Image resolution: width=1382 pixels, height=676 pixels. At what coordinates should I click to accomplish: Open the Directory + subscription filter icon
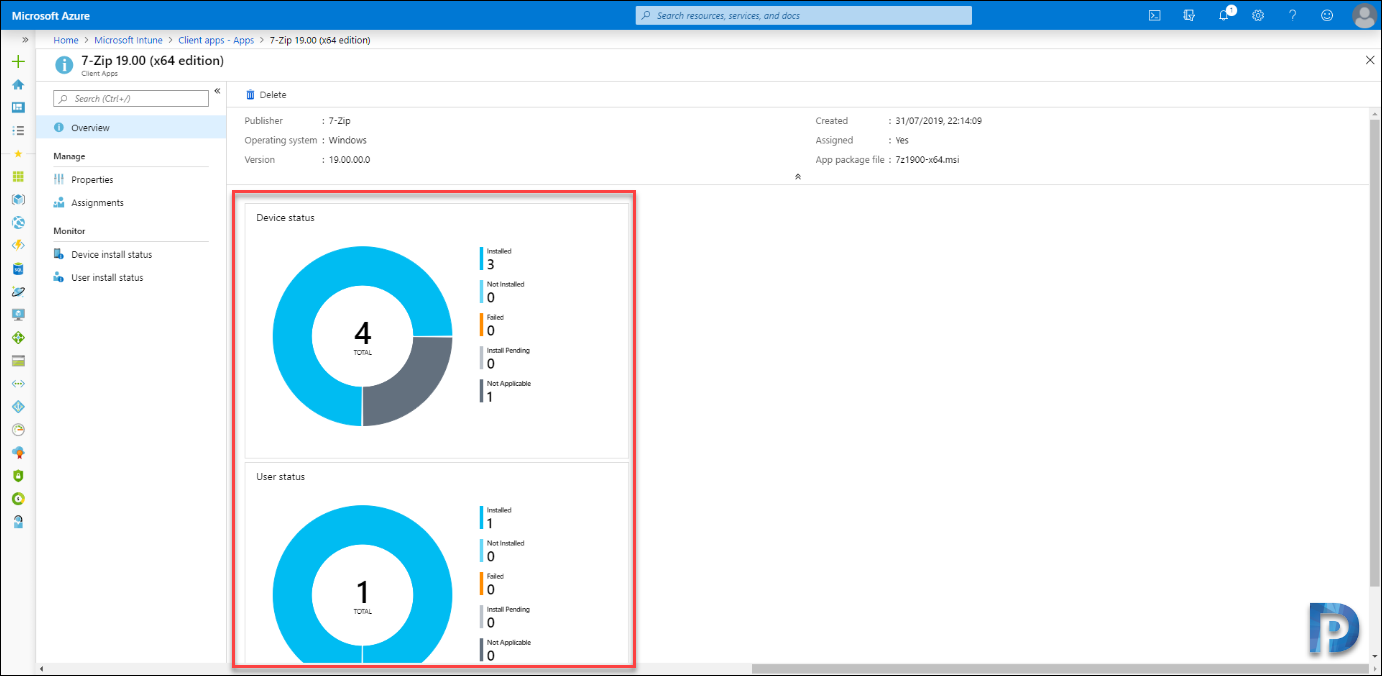pos(1189,15)
